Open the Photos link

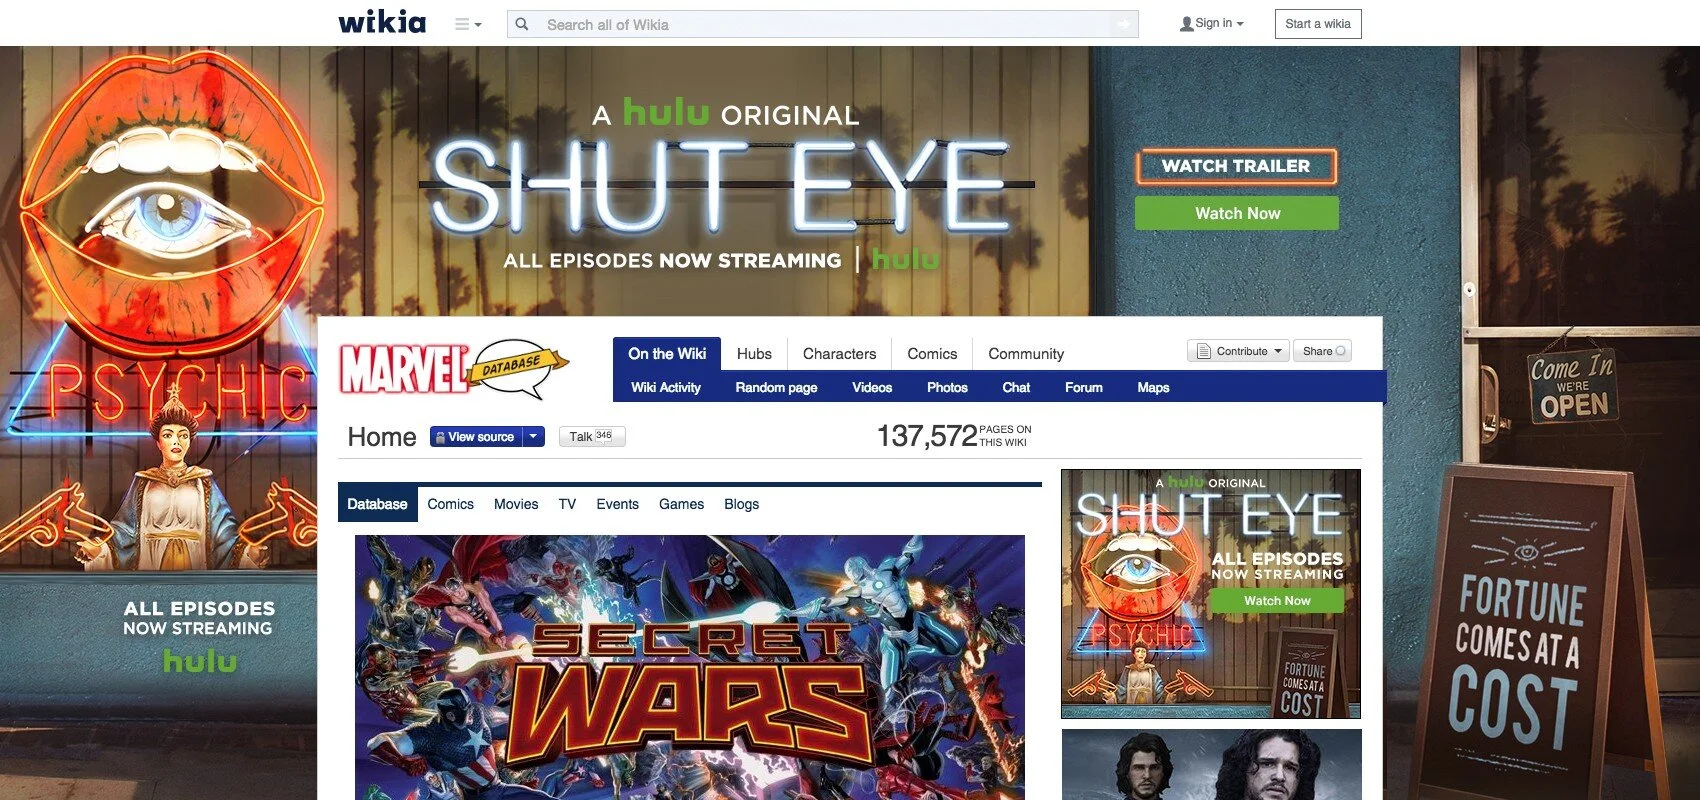click(x=947, y=387)
